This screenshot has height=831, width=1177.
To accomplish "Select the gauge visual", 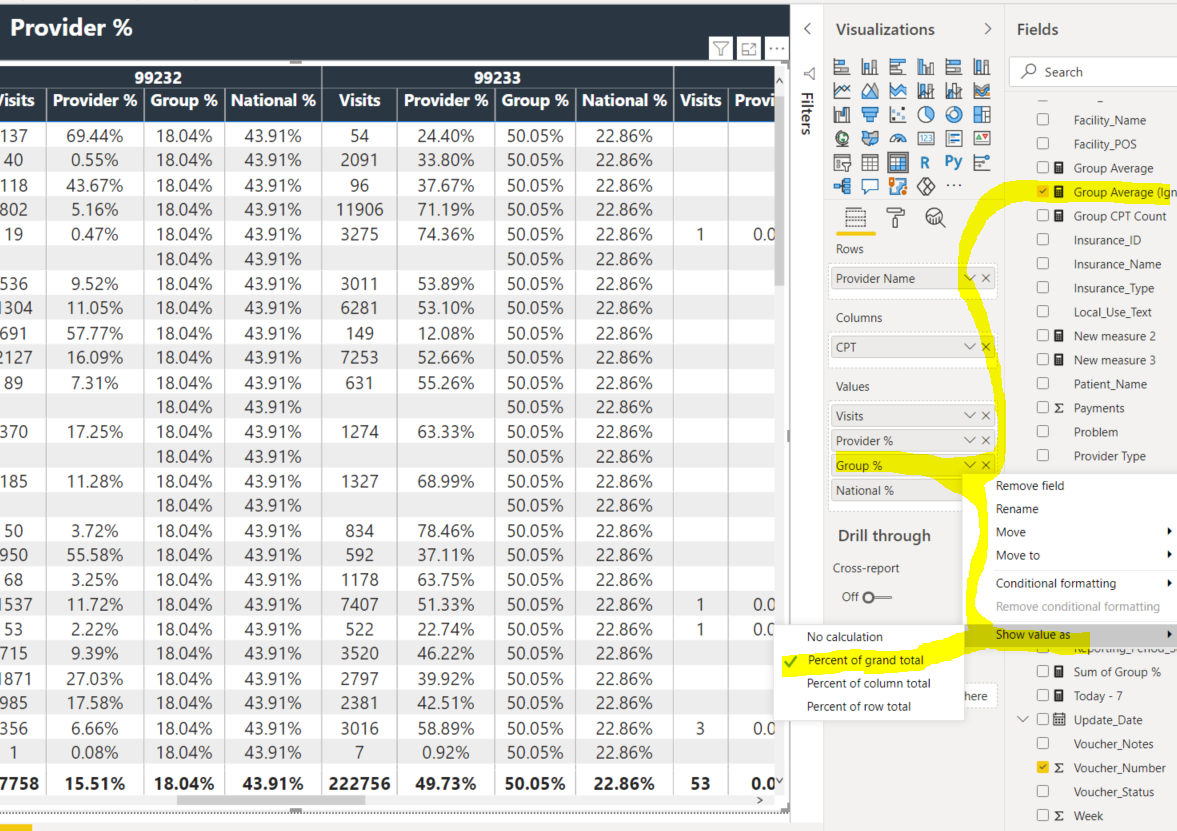I will tap(897, 139).
